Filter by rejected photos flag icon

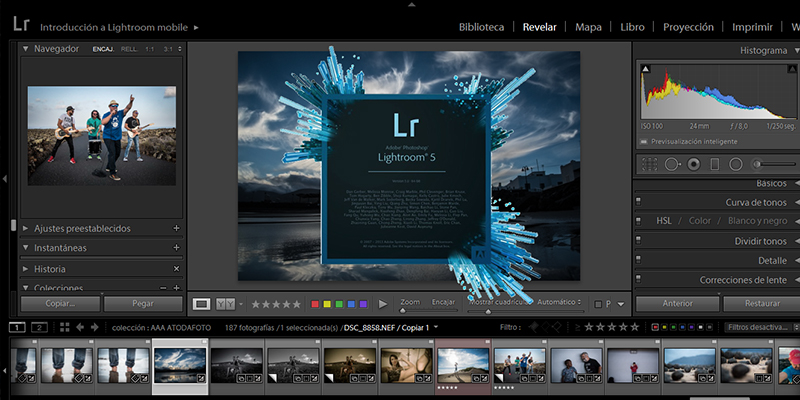(557, 327)
